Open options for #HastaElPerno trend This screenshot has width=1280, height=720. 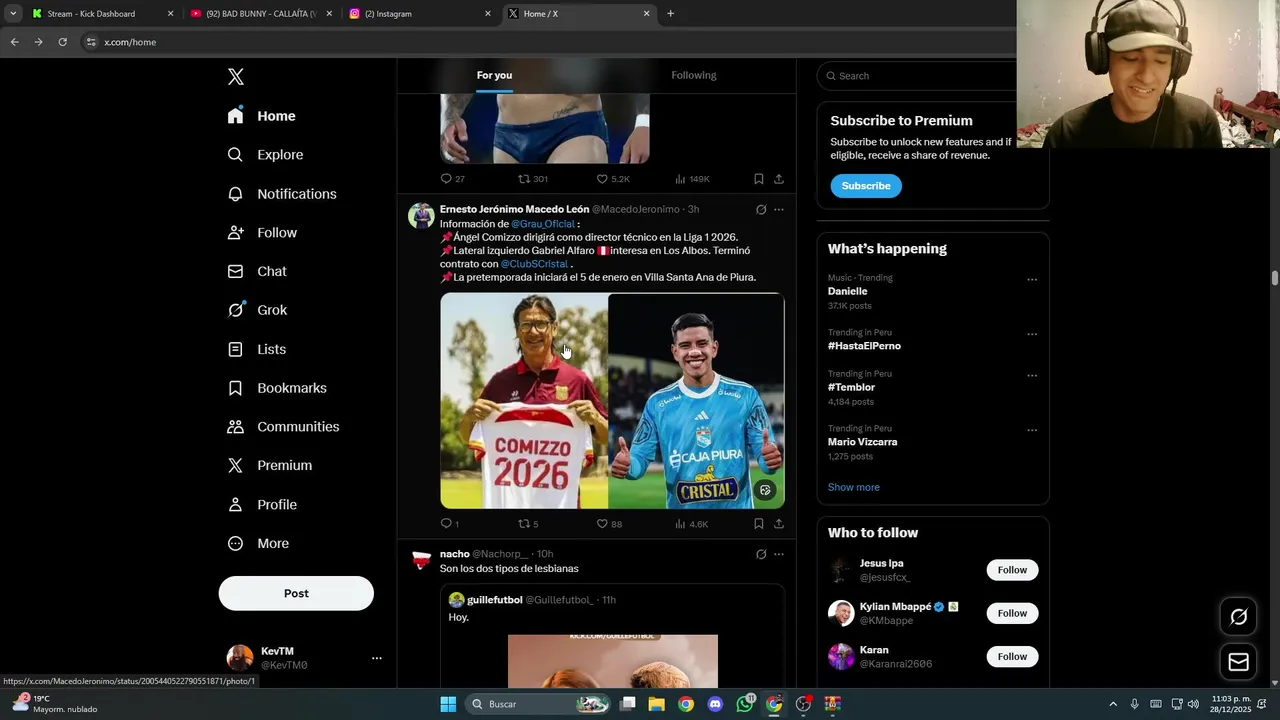[x=1032, y=335]
